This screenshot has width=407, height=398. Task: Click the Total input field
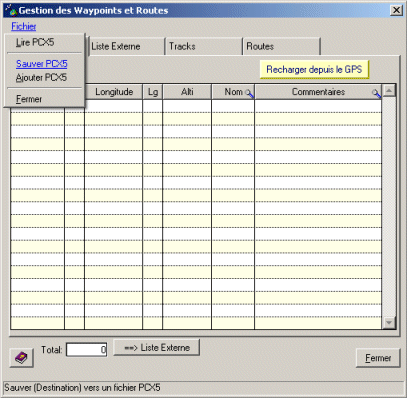(87, 350)
